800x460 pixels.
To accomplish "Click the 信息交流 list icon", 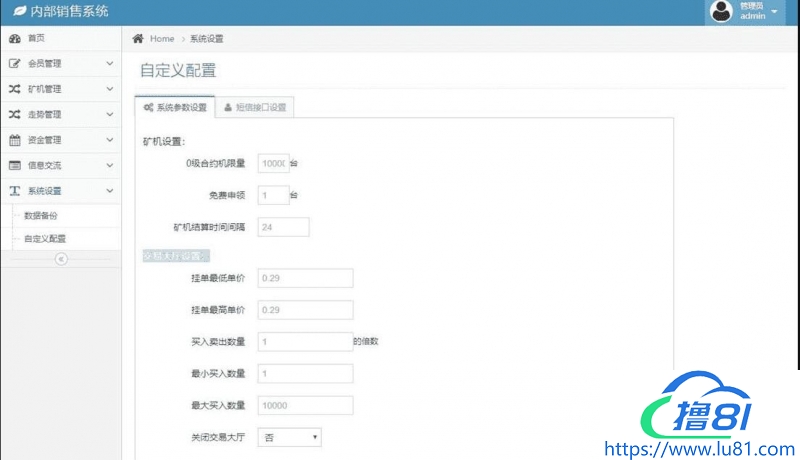I will coord(15,165).
